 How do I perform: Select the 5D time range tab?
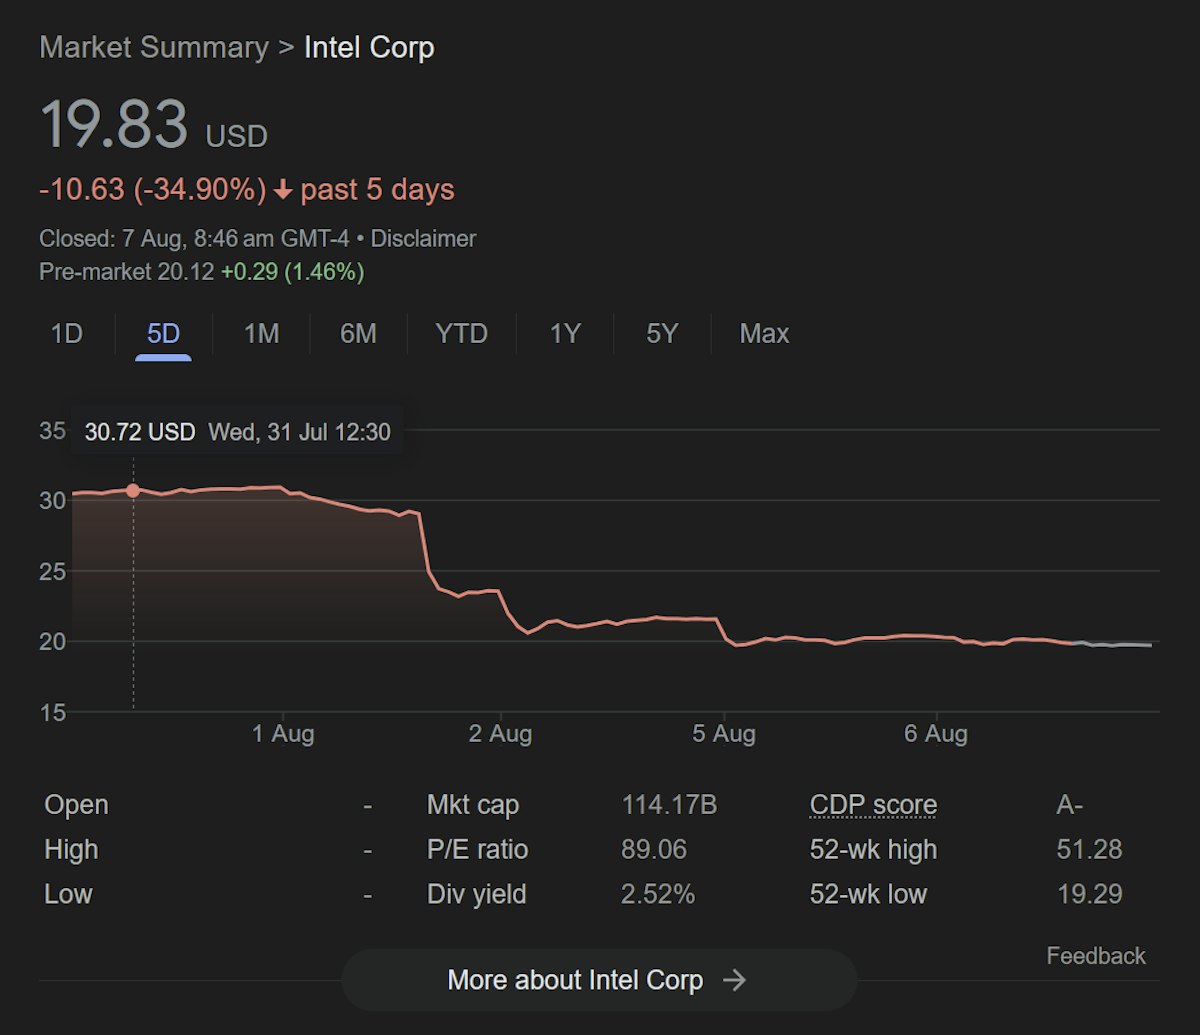coord(163,334)
